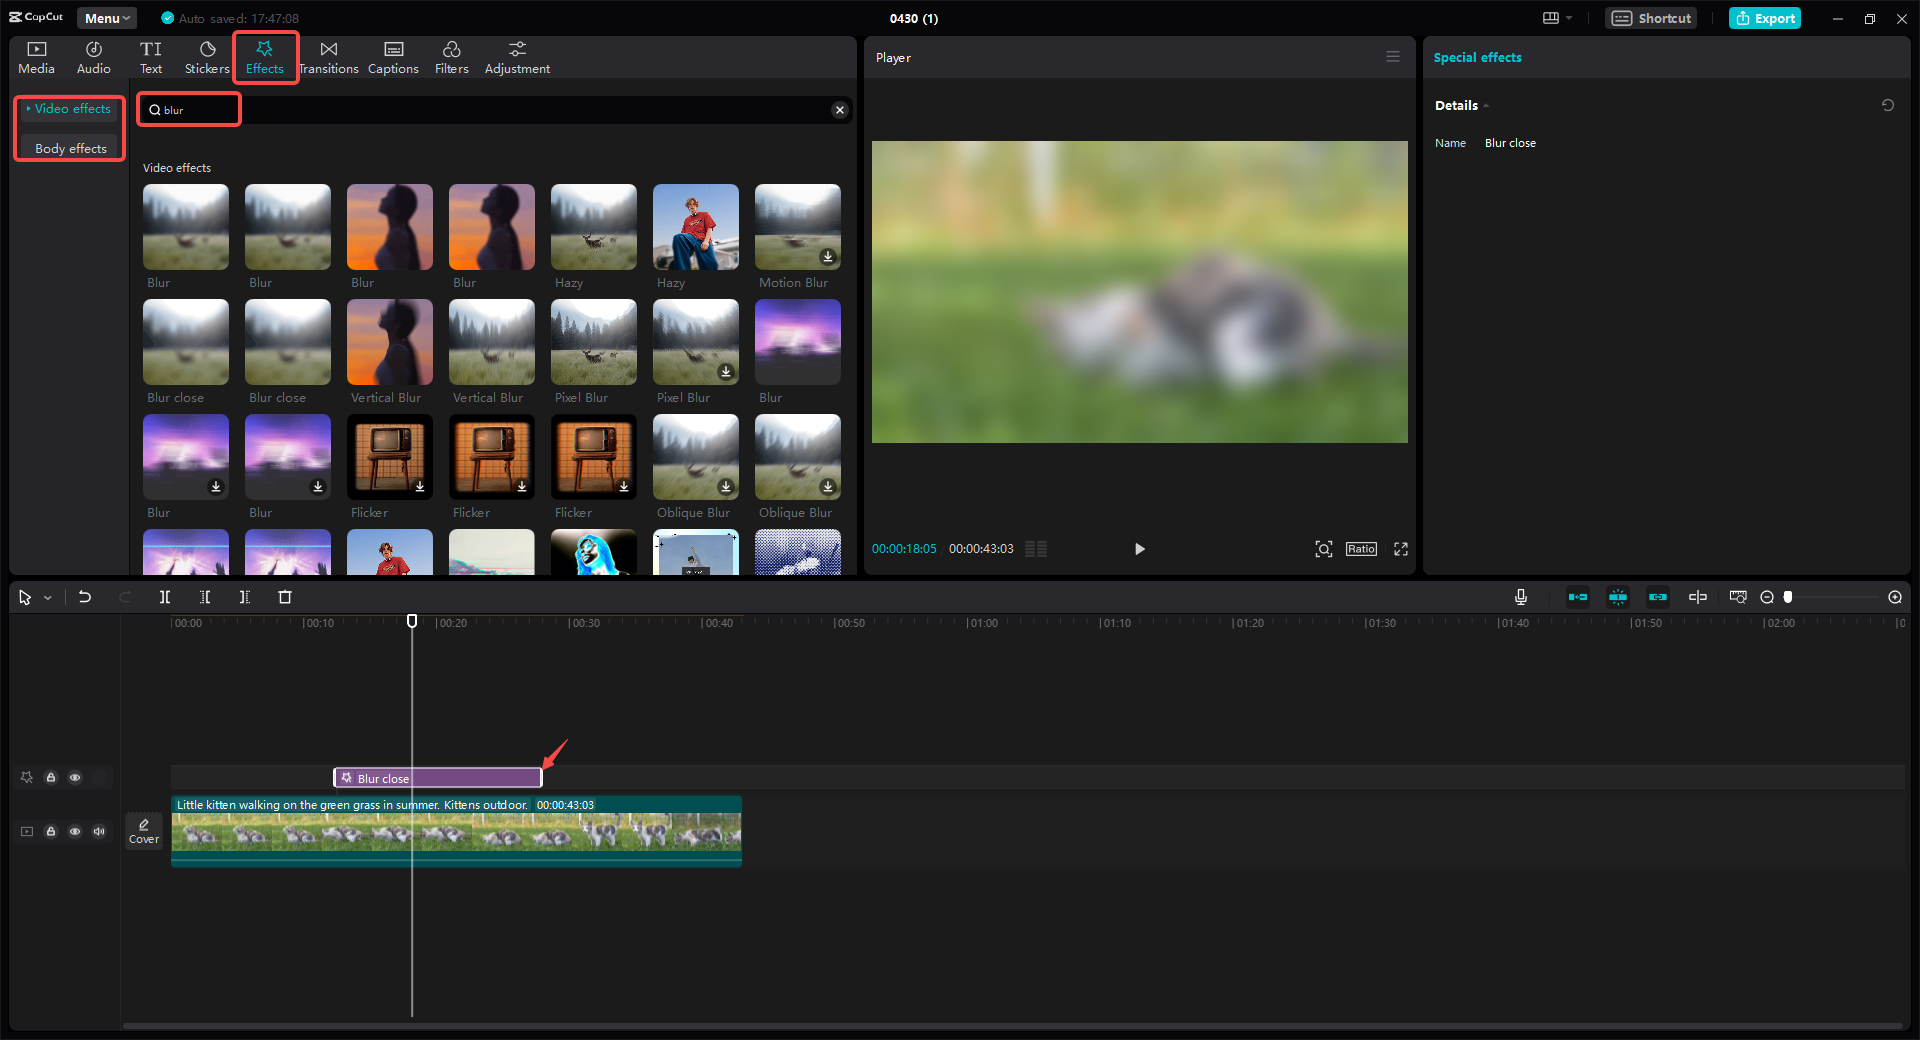
Task: Open the Captions tab
Action: pyautogui.click(x=392, y=56)
